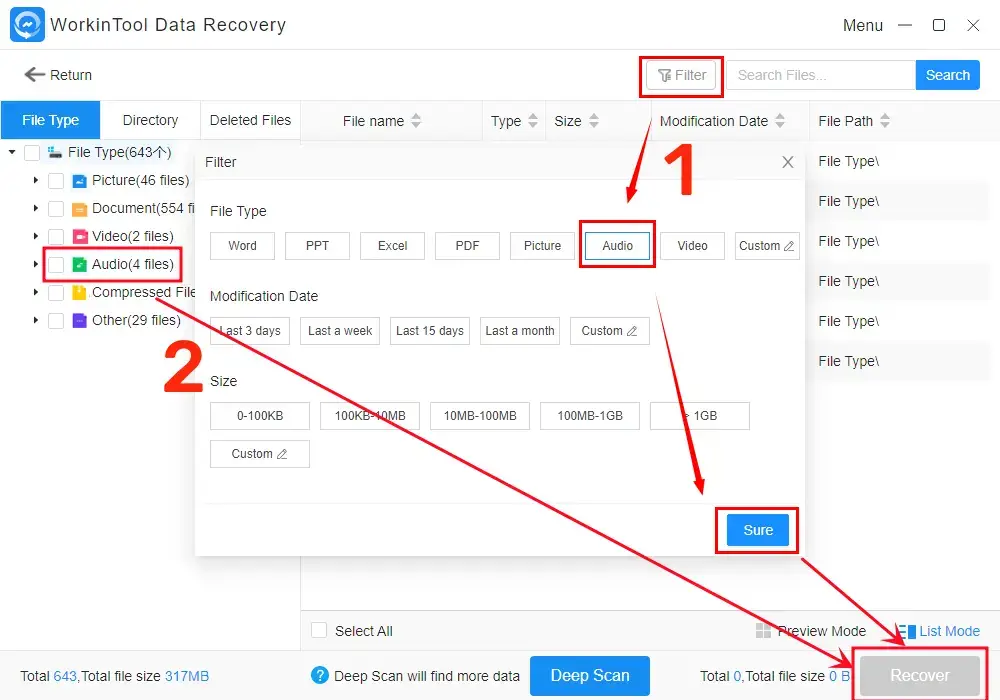Check the Other(29 files) checkbox
The image size is (1000, 700).
click(x=56, y=320)
